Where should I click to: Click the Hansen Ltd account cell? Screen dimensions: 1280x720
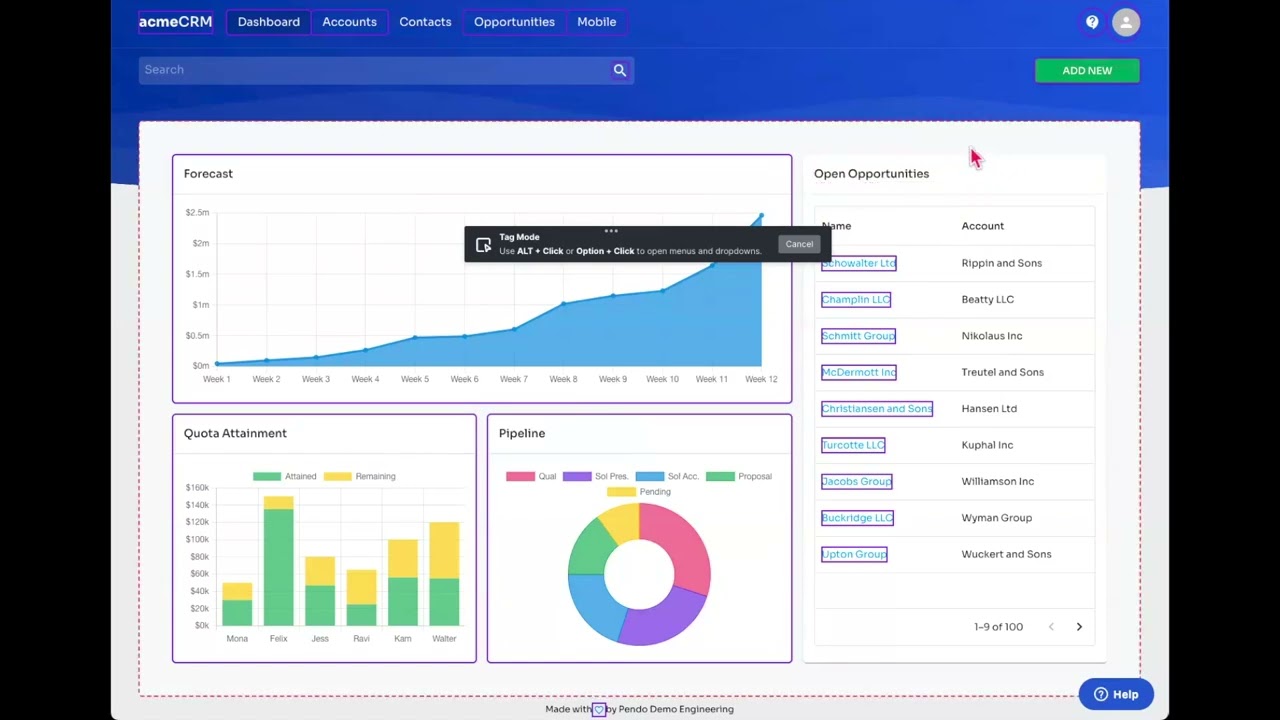989,408
